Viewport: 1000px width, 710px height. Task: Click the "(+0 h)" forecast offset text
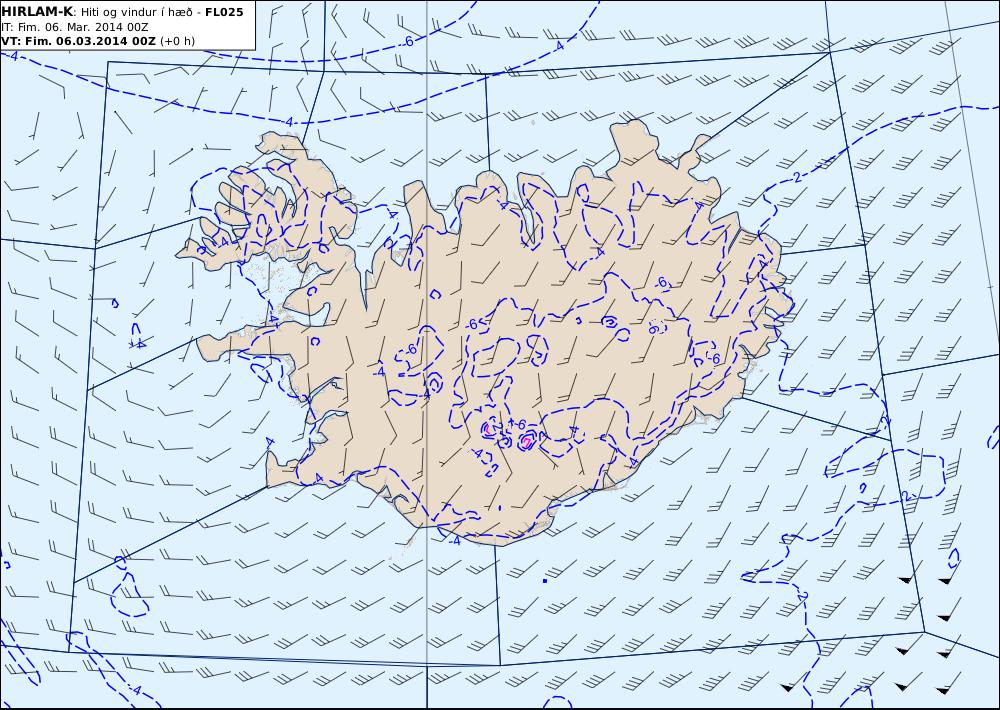[177, 41]
